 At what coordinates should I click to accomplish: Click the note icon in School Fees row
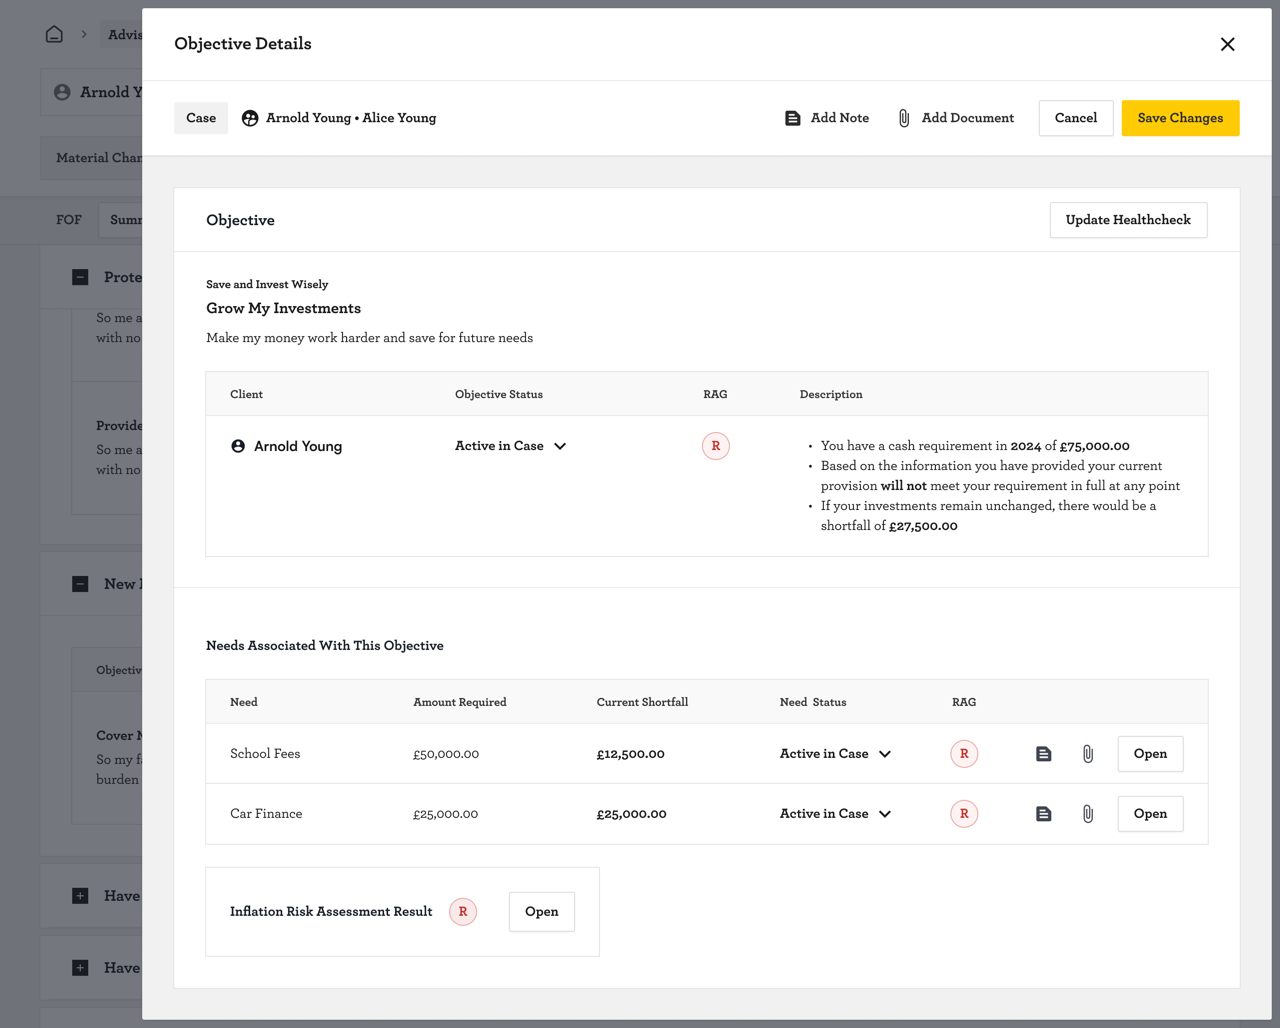tap(1043, 754)
